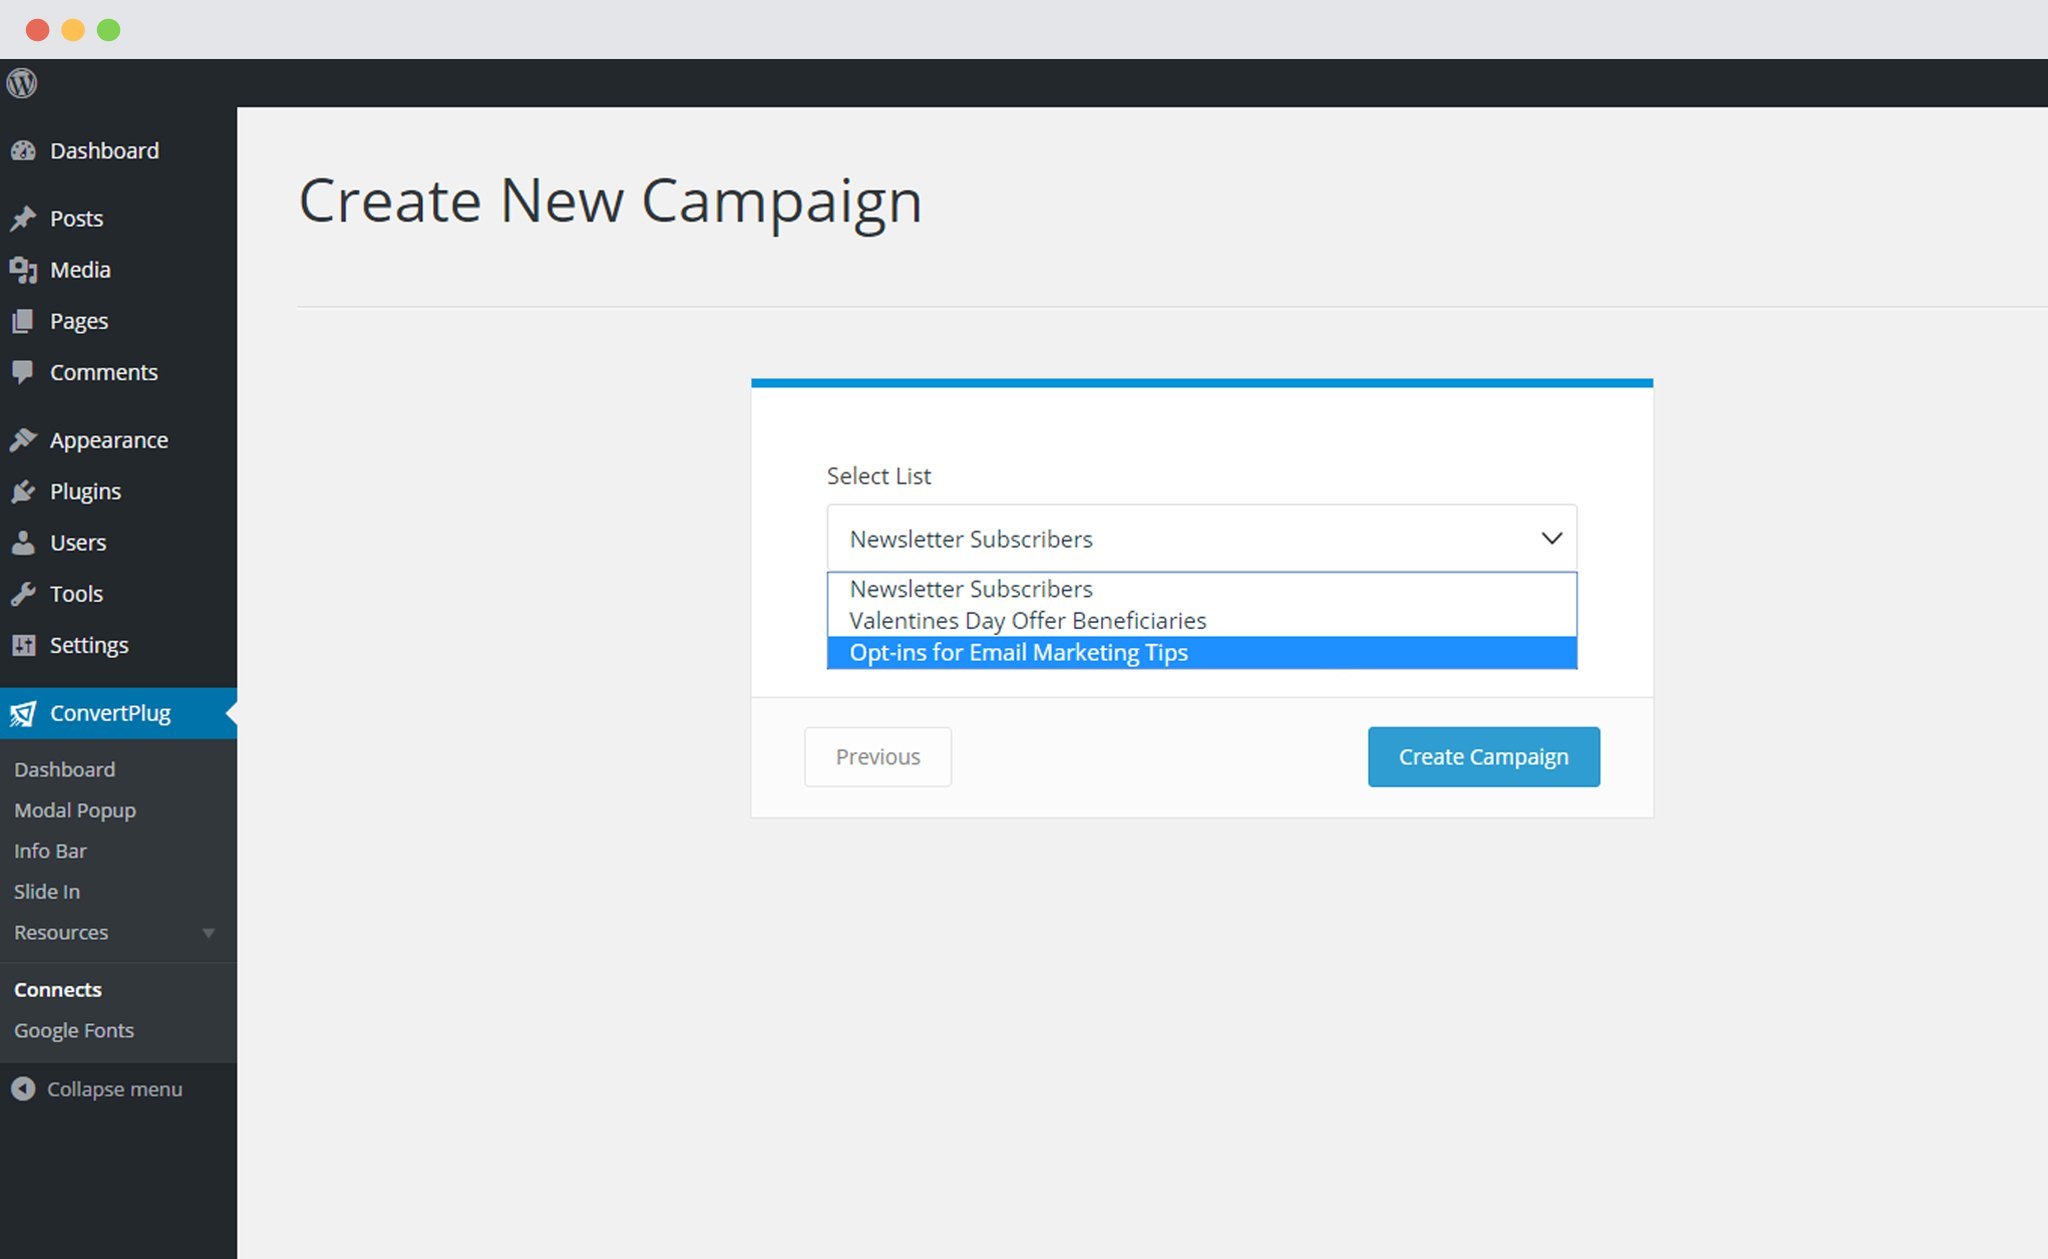Click the Previous button

(878, 756)
